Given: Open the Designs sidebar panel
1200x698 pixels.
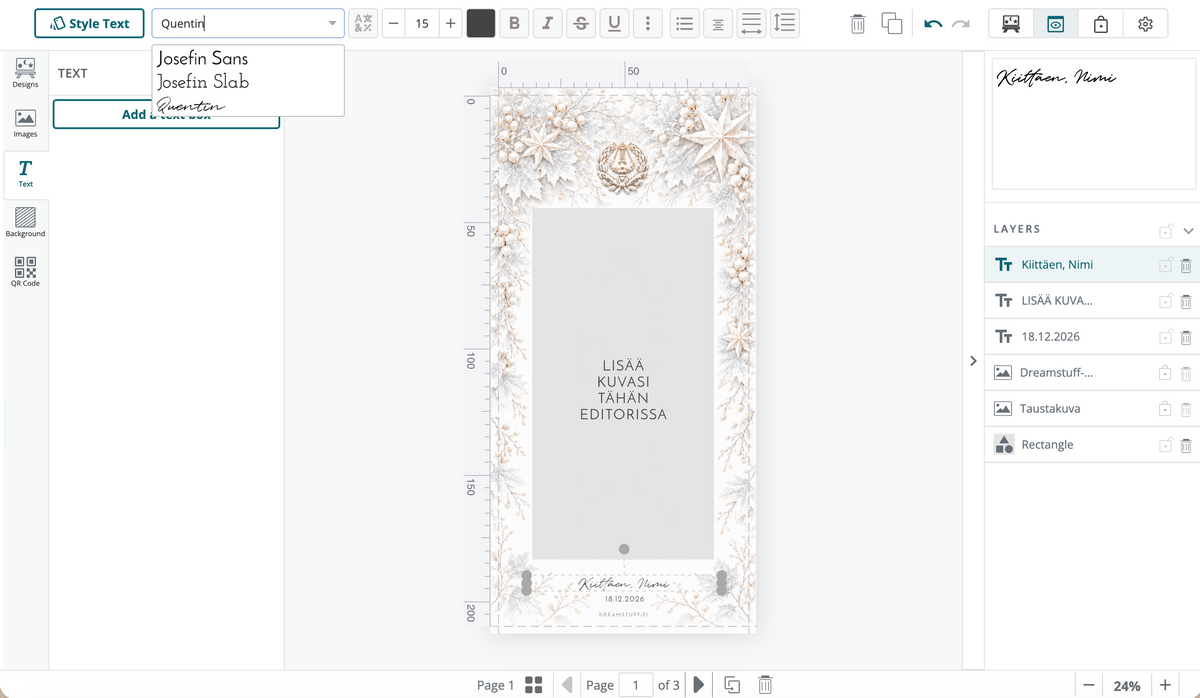Looking at the screenshot, I should (25, 73).
